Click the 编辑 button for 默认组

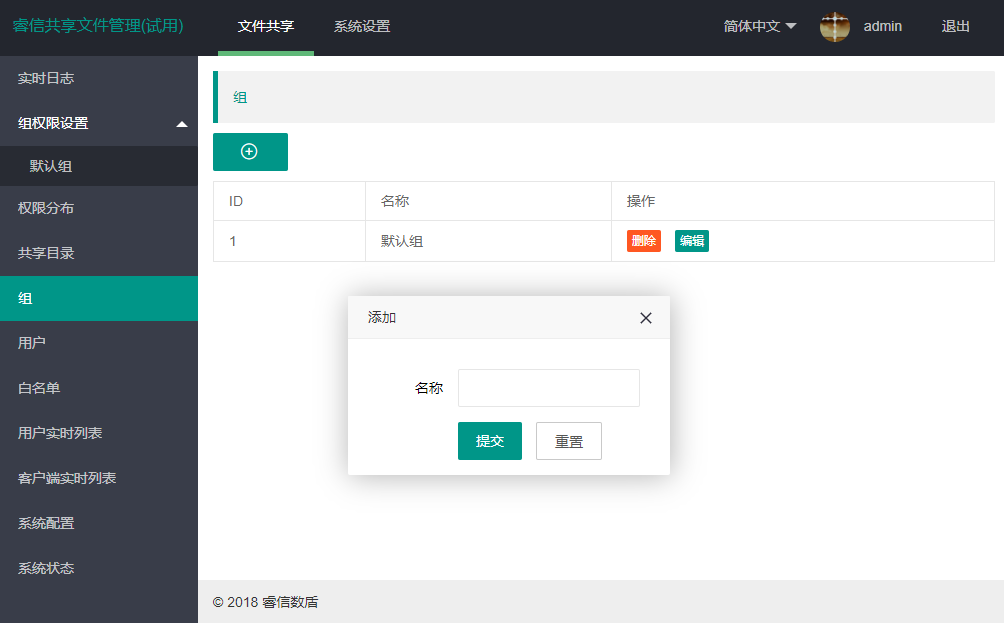point(692,241)
